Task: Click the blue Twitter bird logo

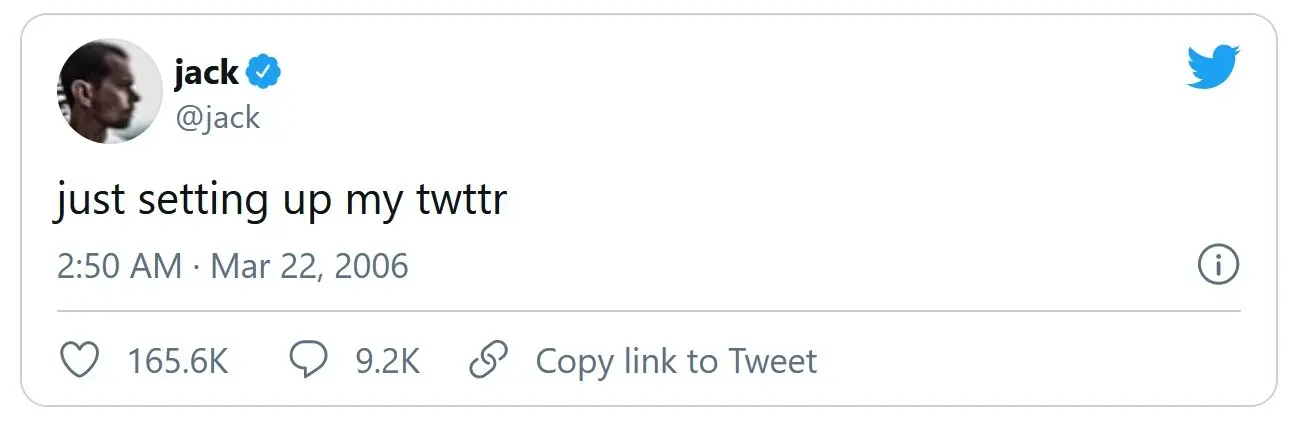Action: (x=1212, y=67)
